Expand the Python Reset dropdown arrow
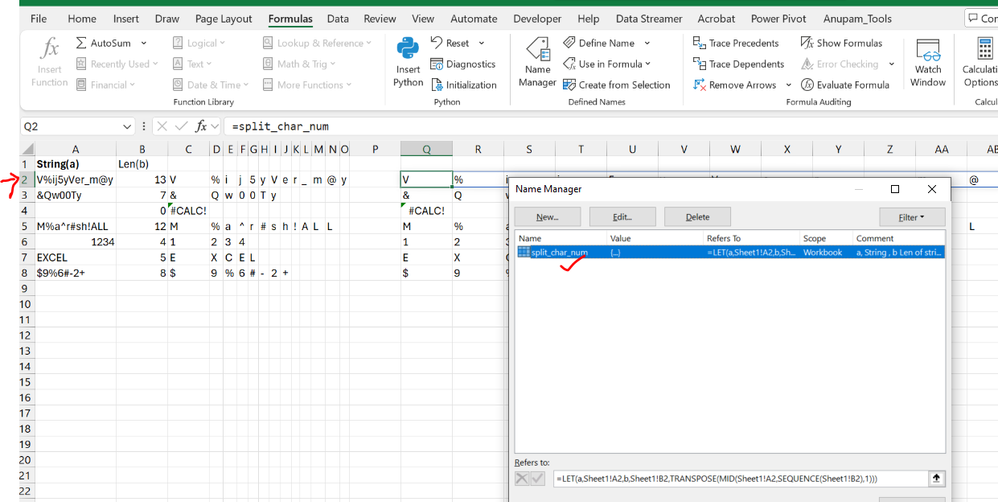The height and width of the screenshot is (502, 998). (x=481, y=43)
